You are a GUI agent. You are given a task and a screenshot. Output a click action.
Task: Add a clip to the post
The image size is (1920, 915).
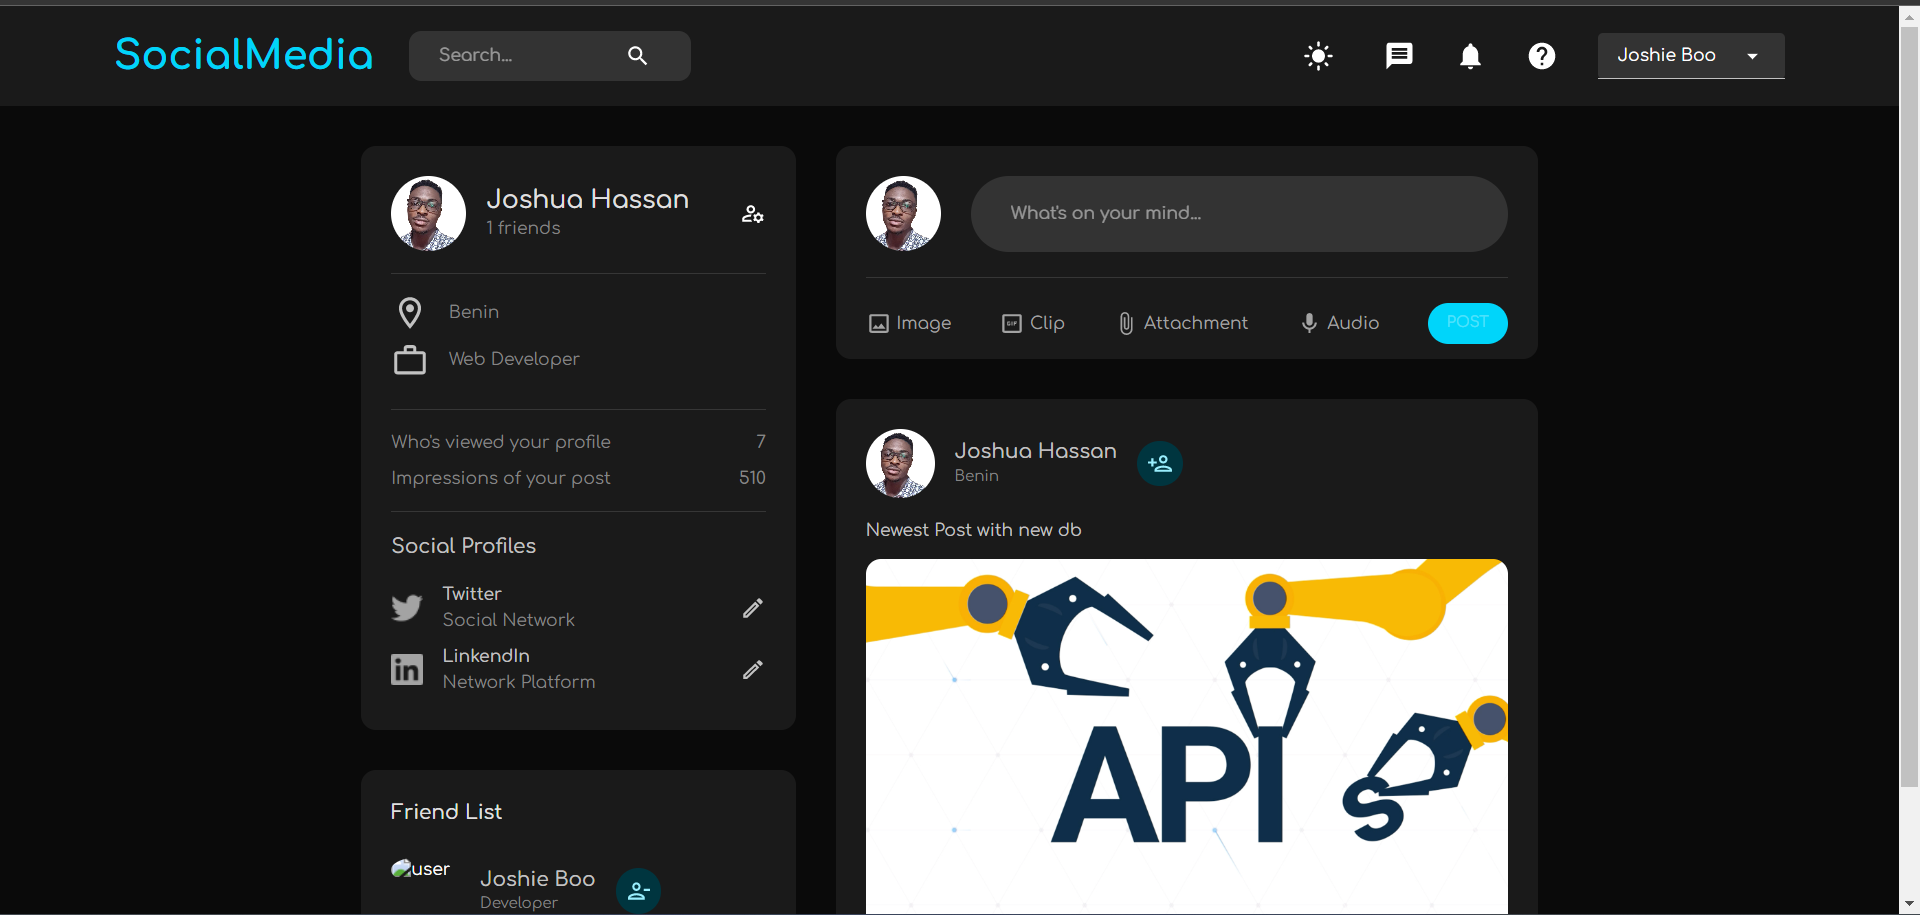click(x=1033, y=323)
